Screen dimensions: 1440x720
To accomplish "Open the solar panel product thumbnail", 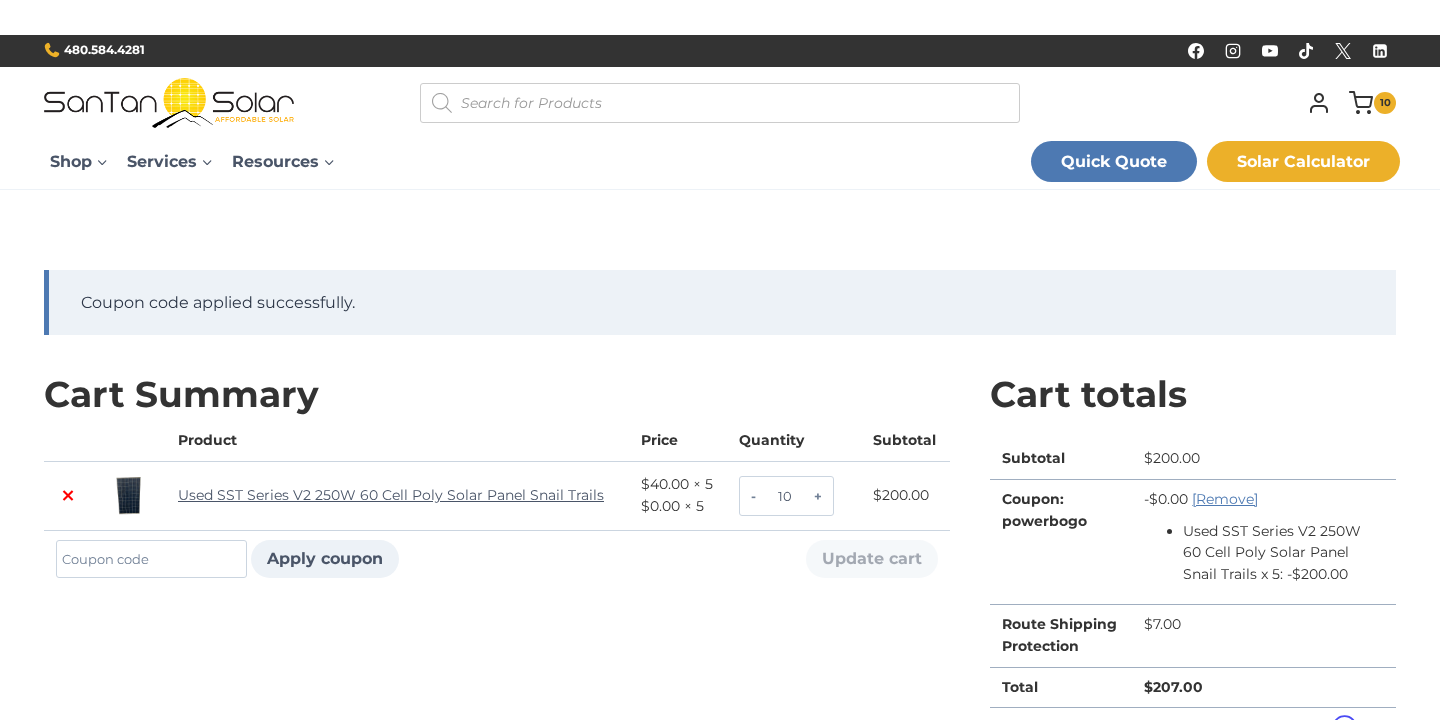I will (x=129, y=496).
